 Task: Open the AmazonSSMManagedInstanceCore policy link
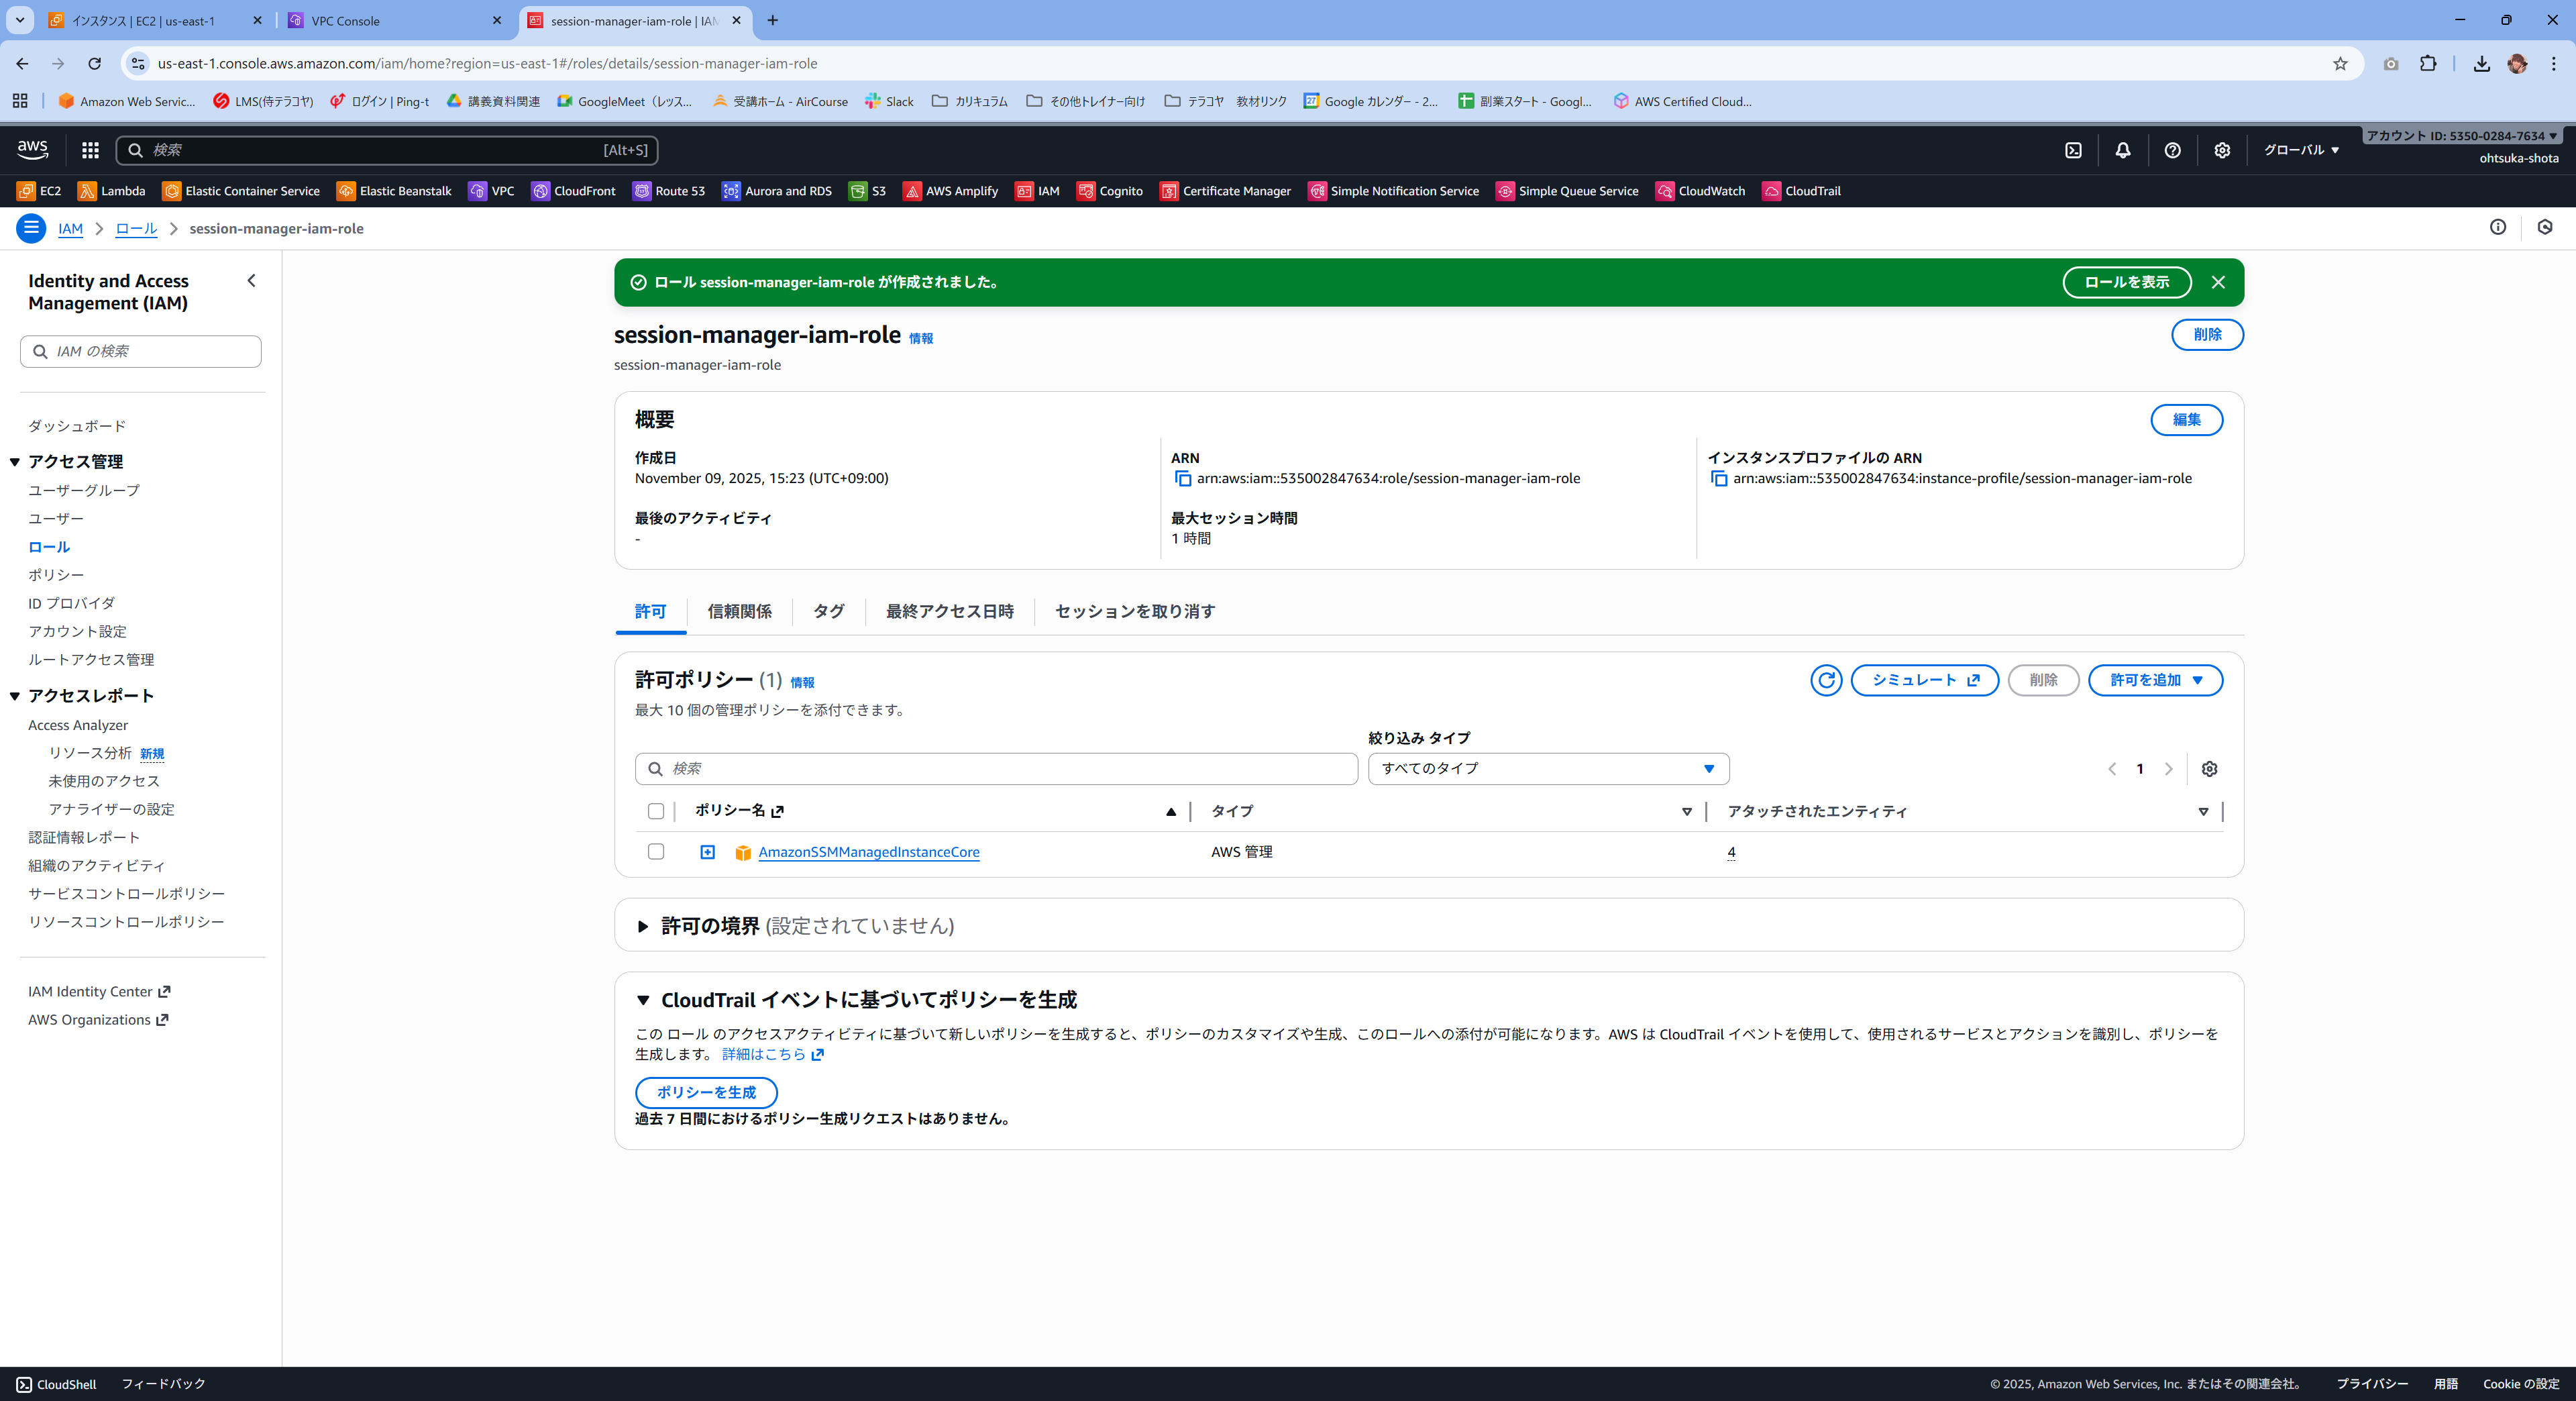[x=868, y=852]
